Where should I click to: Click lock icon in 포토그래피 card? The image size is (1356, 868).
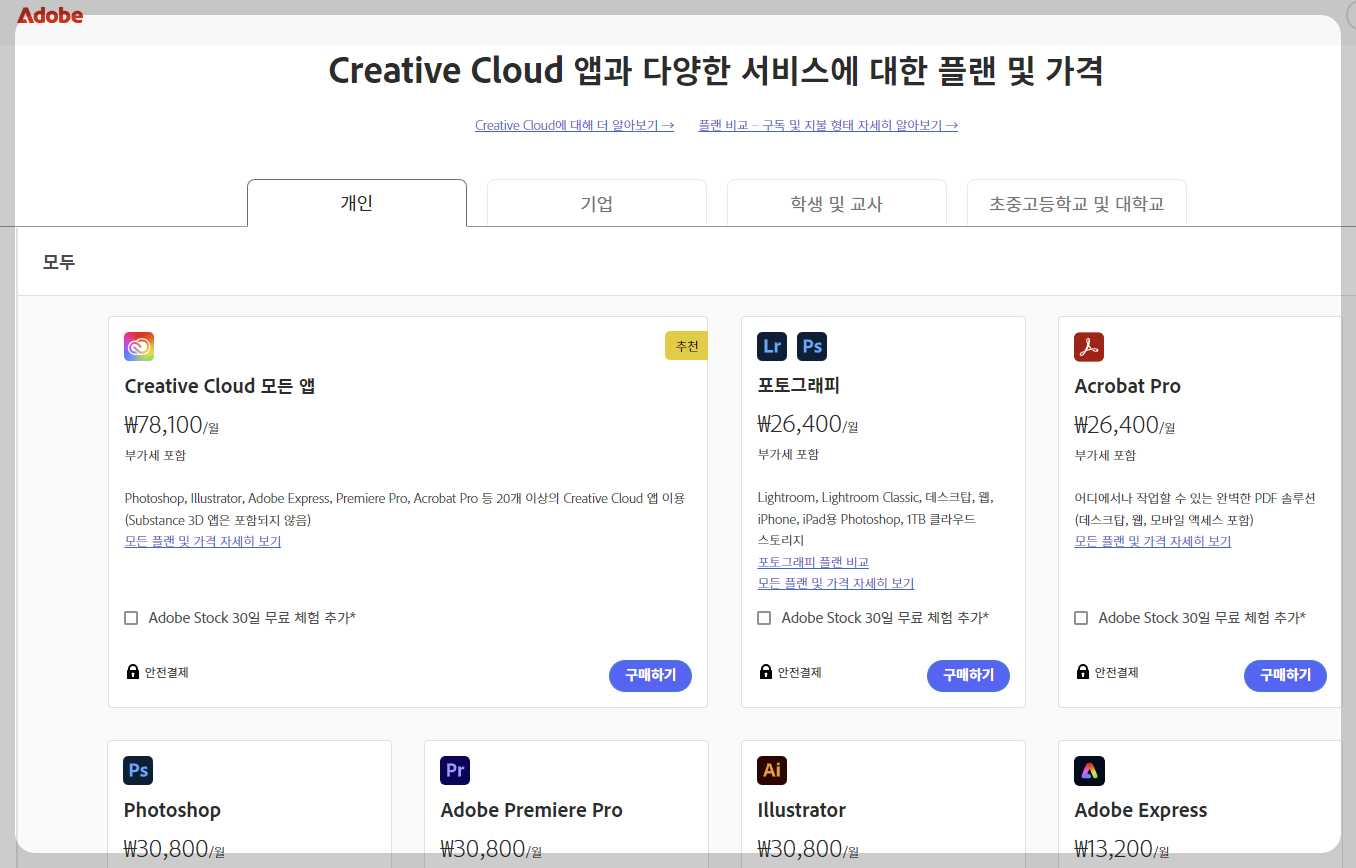click(765, 672)
